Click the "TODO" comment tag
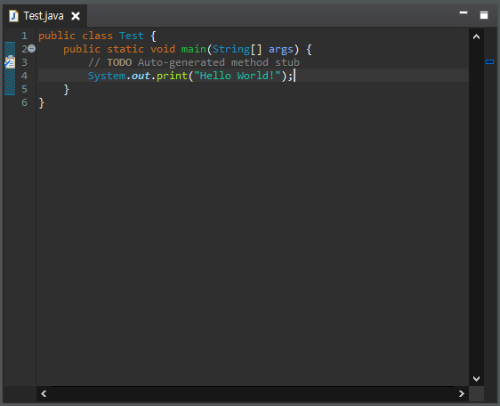The height and width of the screenshot is (406, 500). (x=119, y=62)
